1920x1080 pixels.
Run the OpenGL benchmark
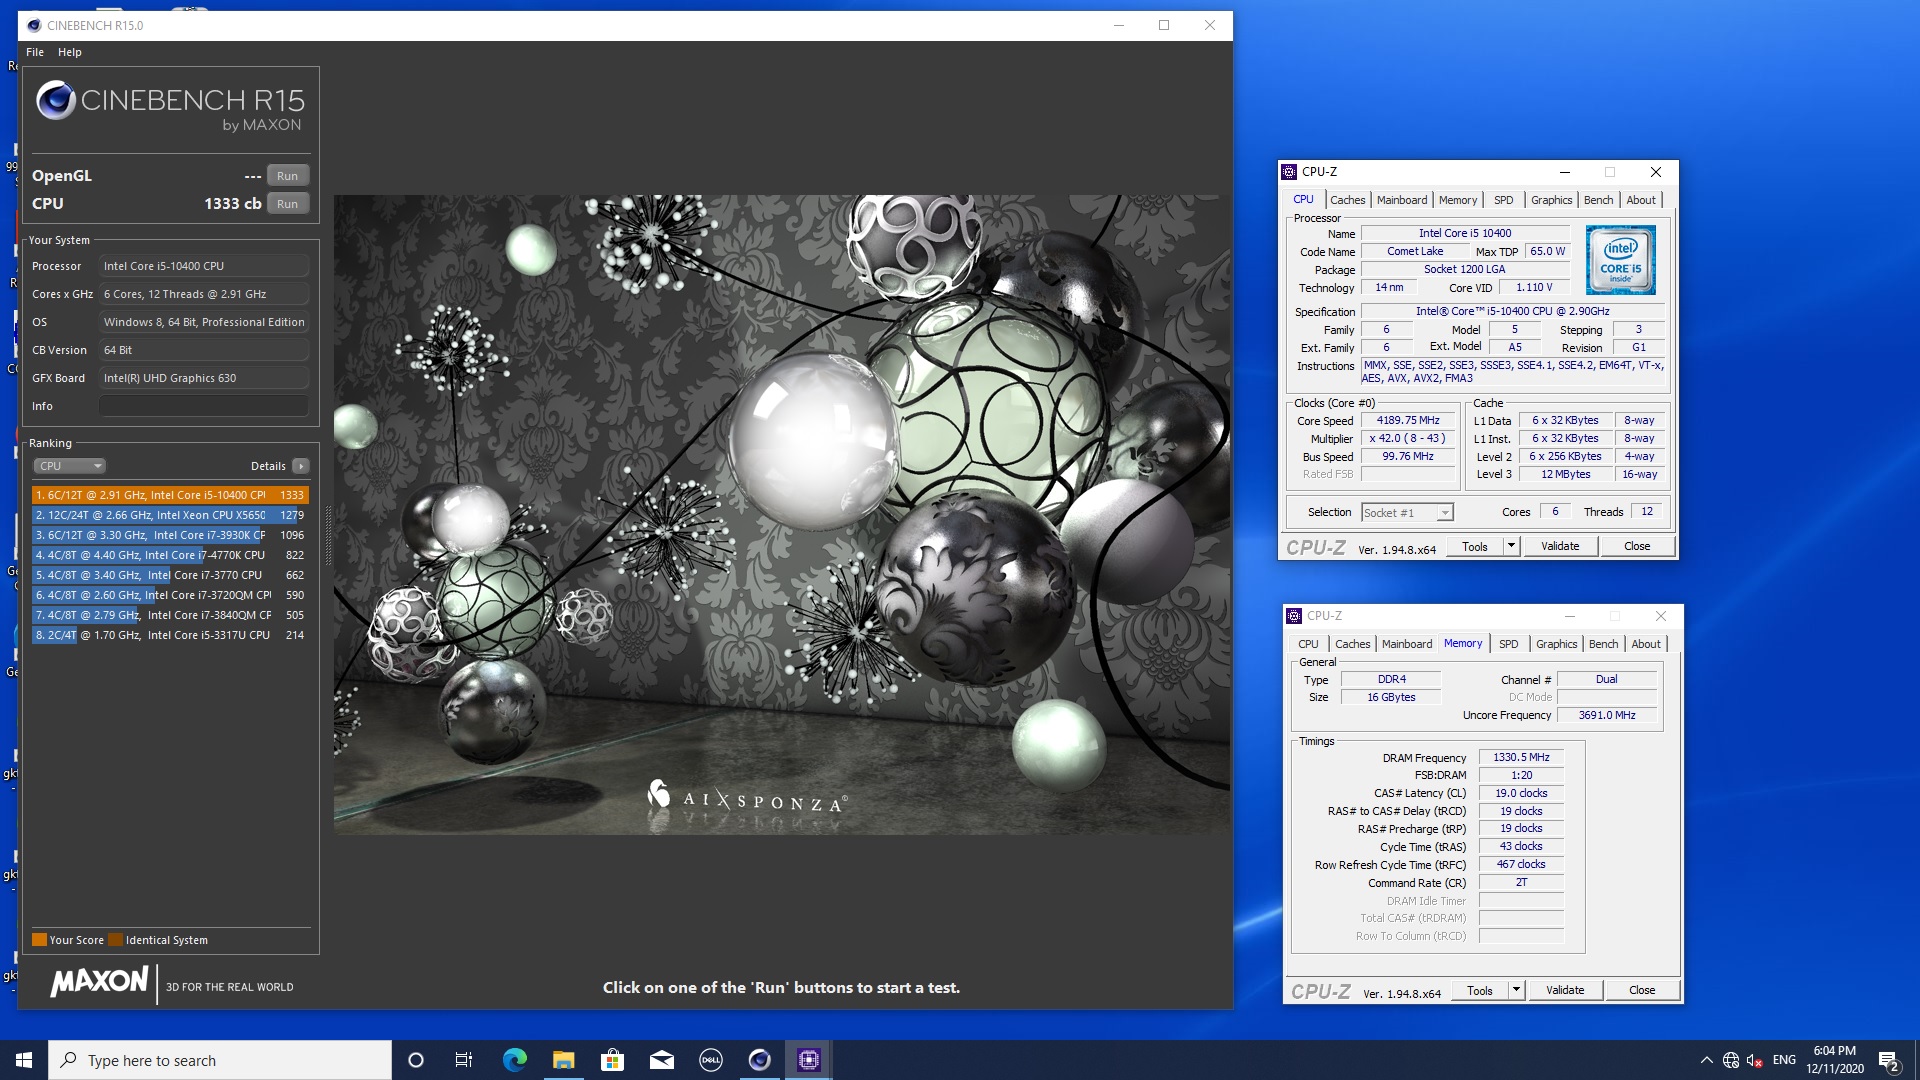[287, 176]
